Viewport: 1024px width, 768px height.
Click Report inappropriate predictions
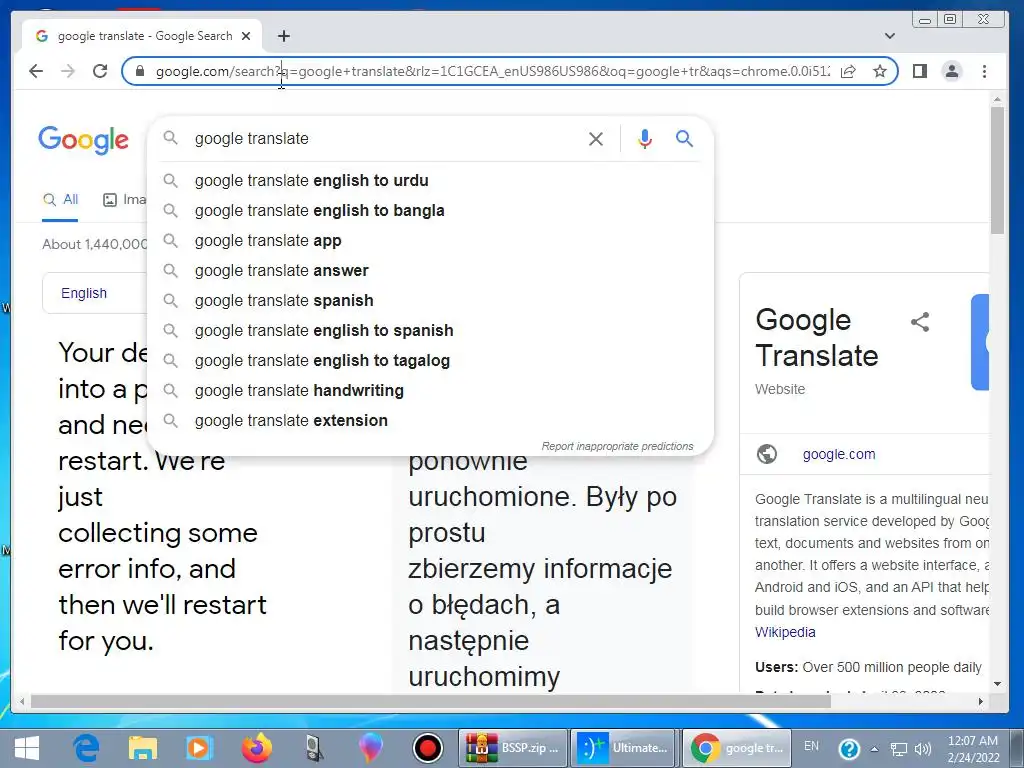click(617, 446)
